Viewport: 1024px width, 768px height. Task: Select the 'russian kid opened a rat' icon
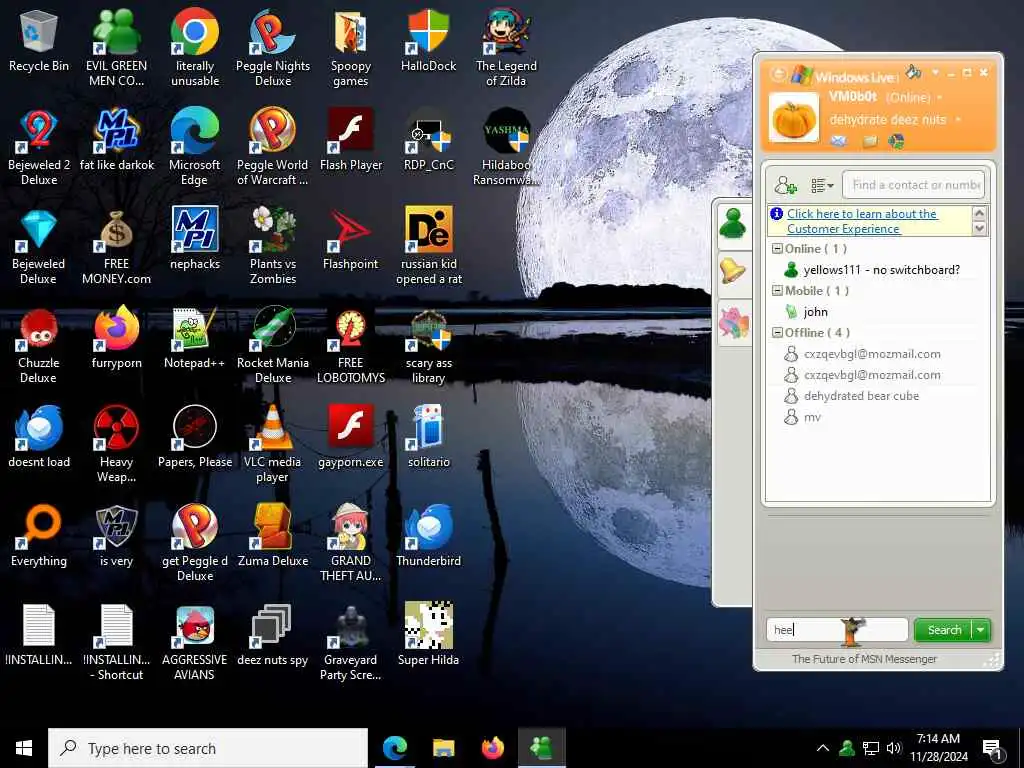[x=428, y=246]
